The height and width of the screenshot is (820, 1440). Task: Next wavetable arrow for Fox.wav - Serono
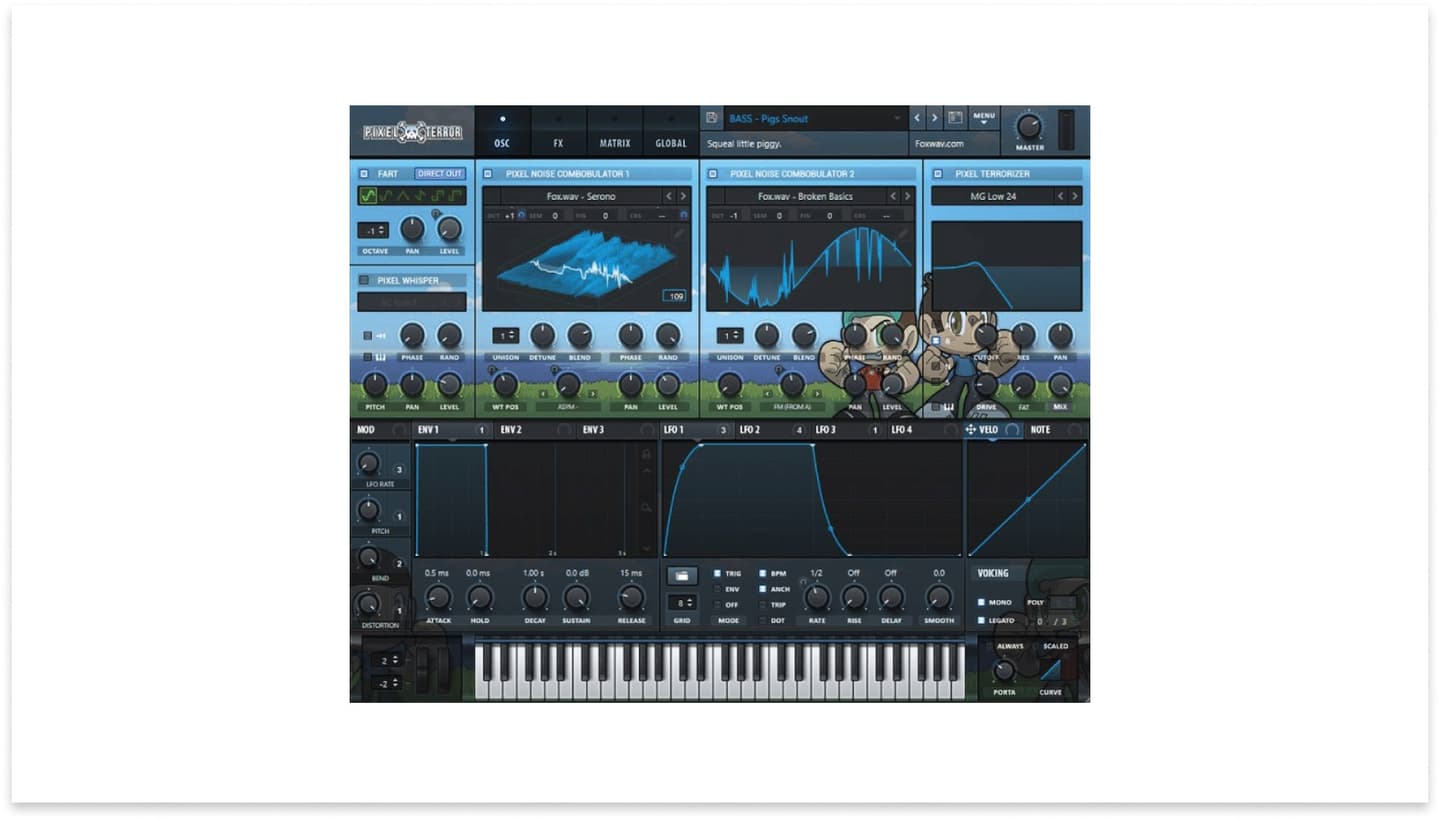(683, 196)
